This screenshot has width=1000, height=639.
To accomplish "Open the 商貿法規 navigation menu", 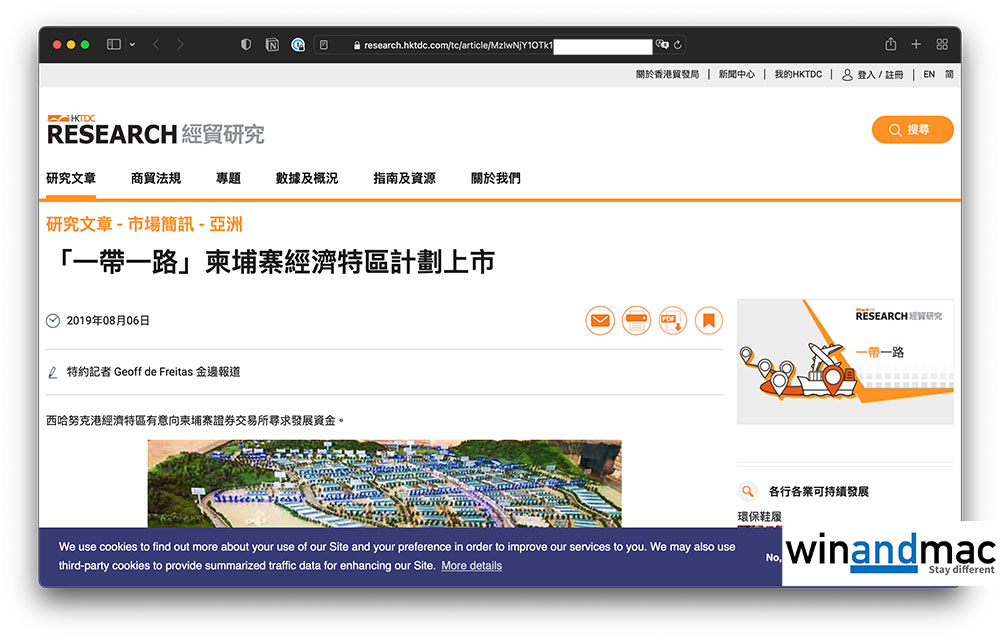I will (x=156, y=179).
